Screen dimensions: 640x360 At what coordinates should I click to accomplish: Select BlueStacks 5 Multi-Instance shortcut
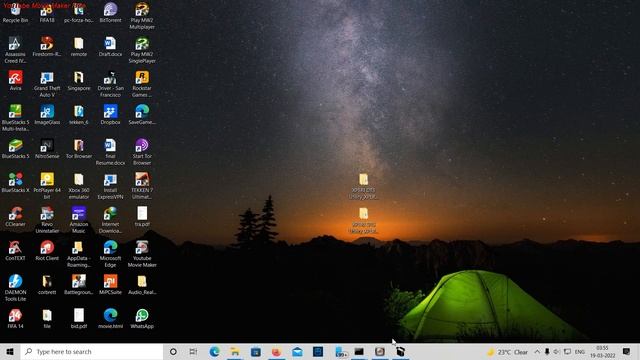click(x=16, y=118)
